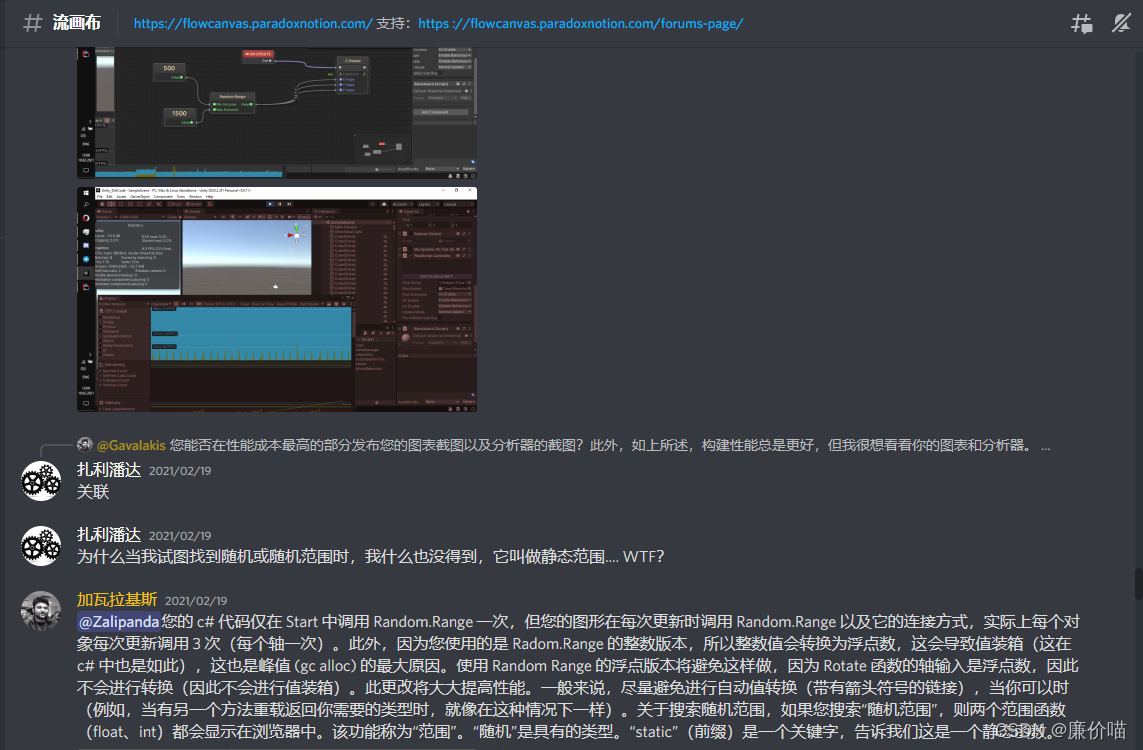Open the flowcanvas.paradoxnotion.com homepage link
1143x750 pixels.
click(253, 23)
